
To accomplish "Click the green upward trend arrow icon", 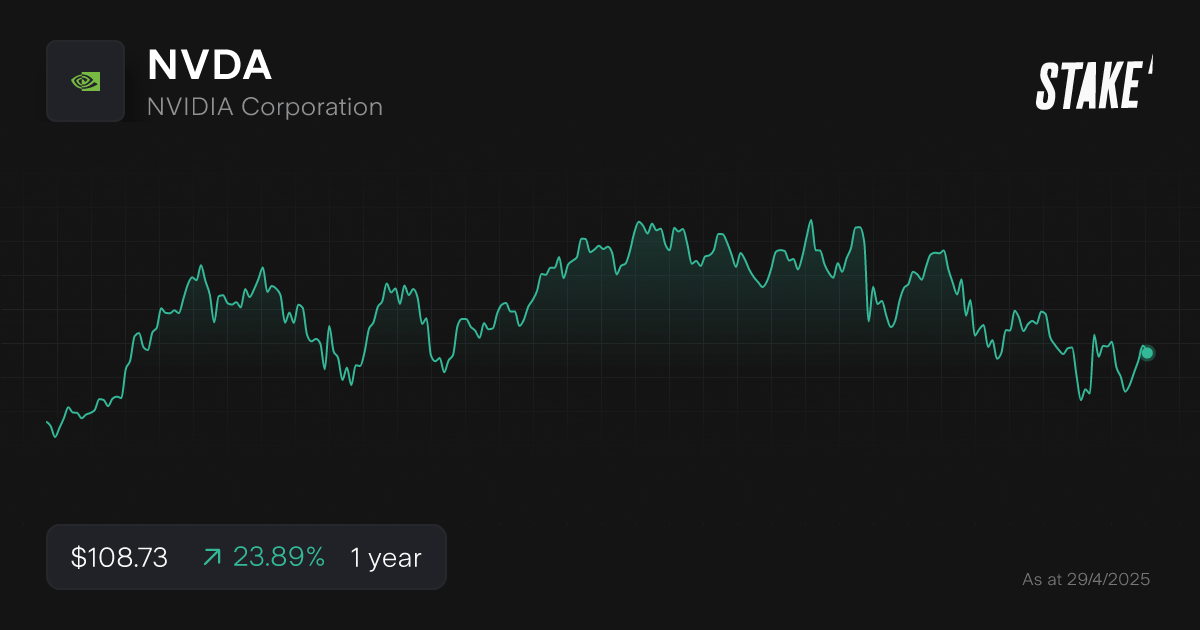I will coord(211,557).
